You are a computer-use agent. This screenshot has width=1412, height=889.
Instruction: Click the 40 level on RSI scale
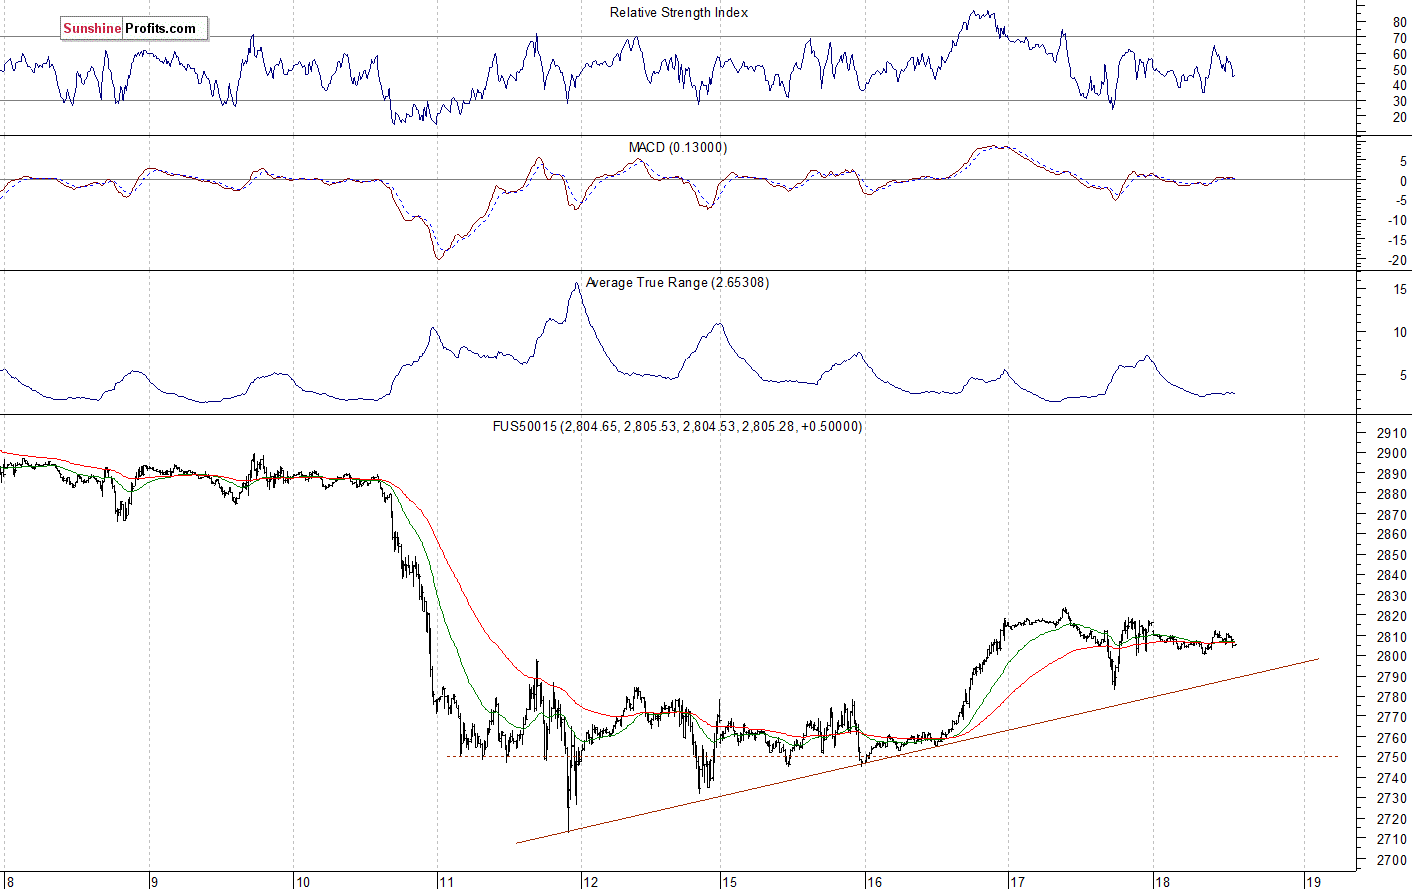pos(1400,86)
